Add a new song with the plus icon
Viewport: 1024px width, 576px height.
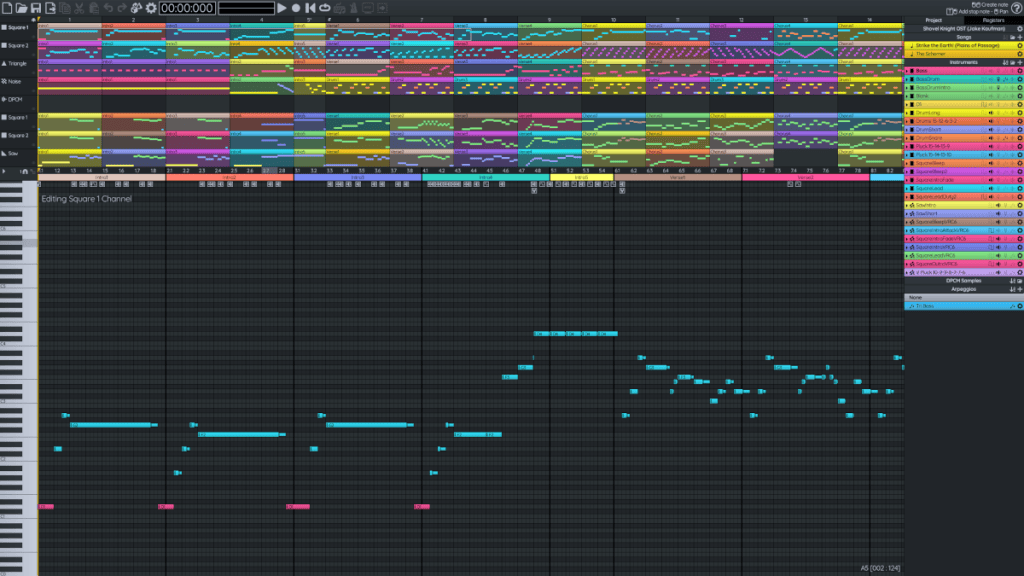[x=1019, y=37]
